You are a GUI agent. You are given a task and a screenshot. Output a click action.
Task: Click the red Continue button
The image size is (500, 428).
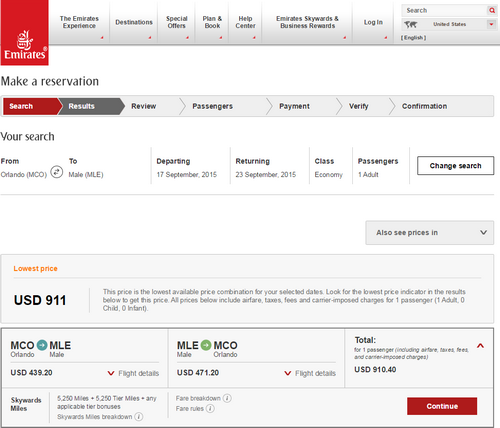442,406
